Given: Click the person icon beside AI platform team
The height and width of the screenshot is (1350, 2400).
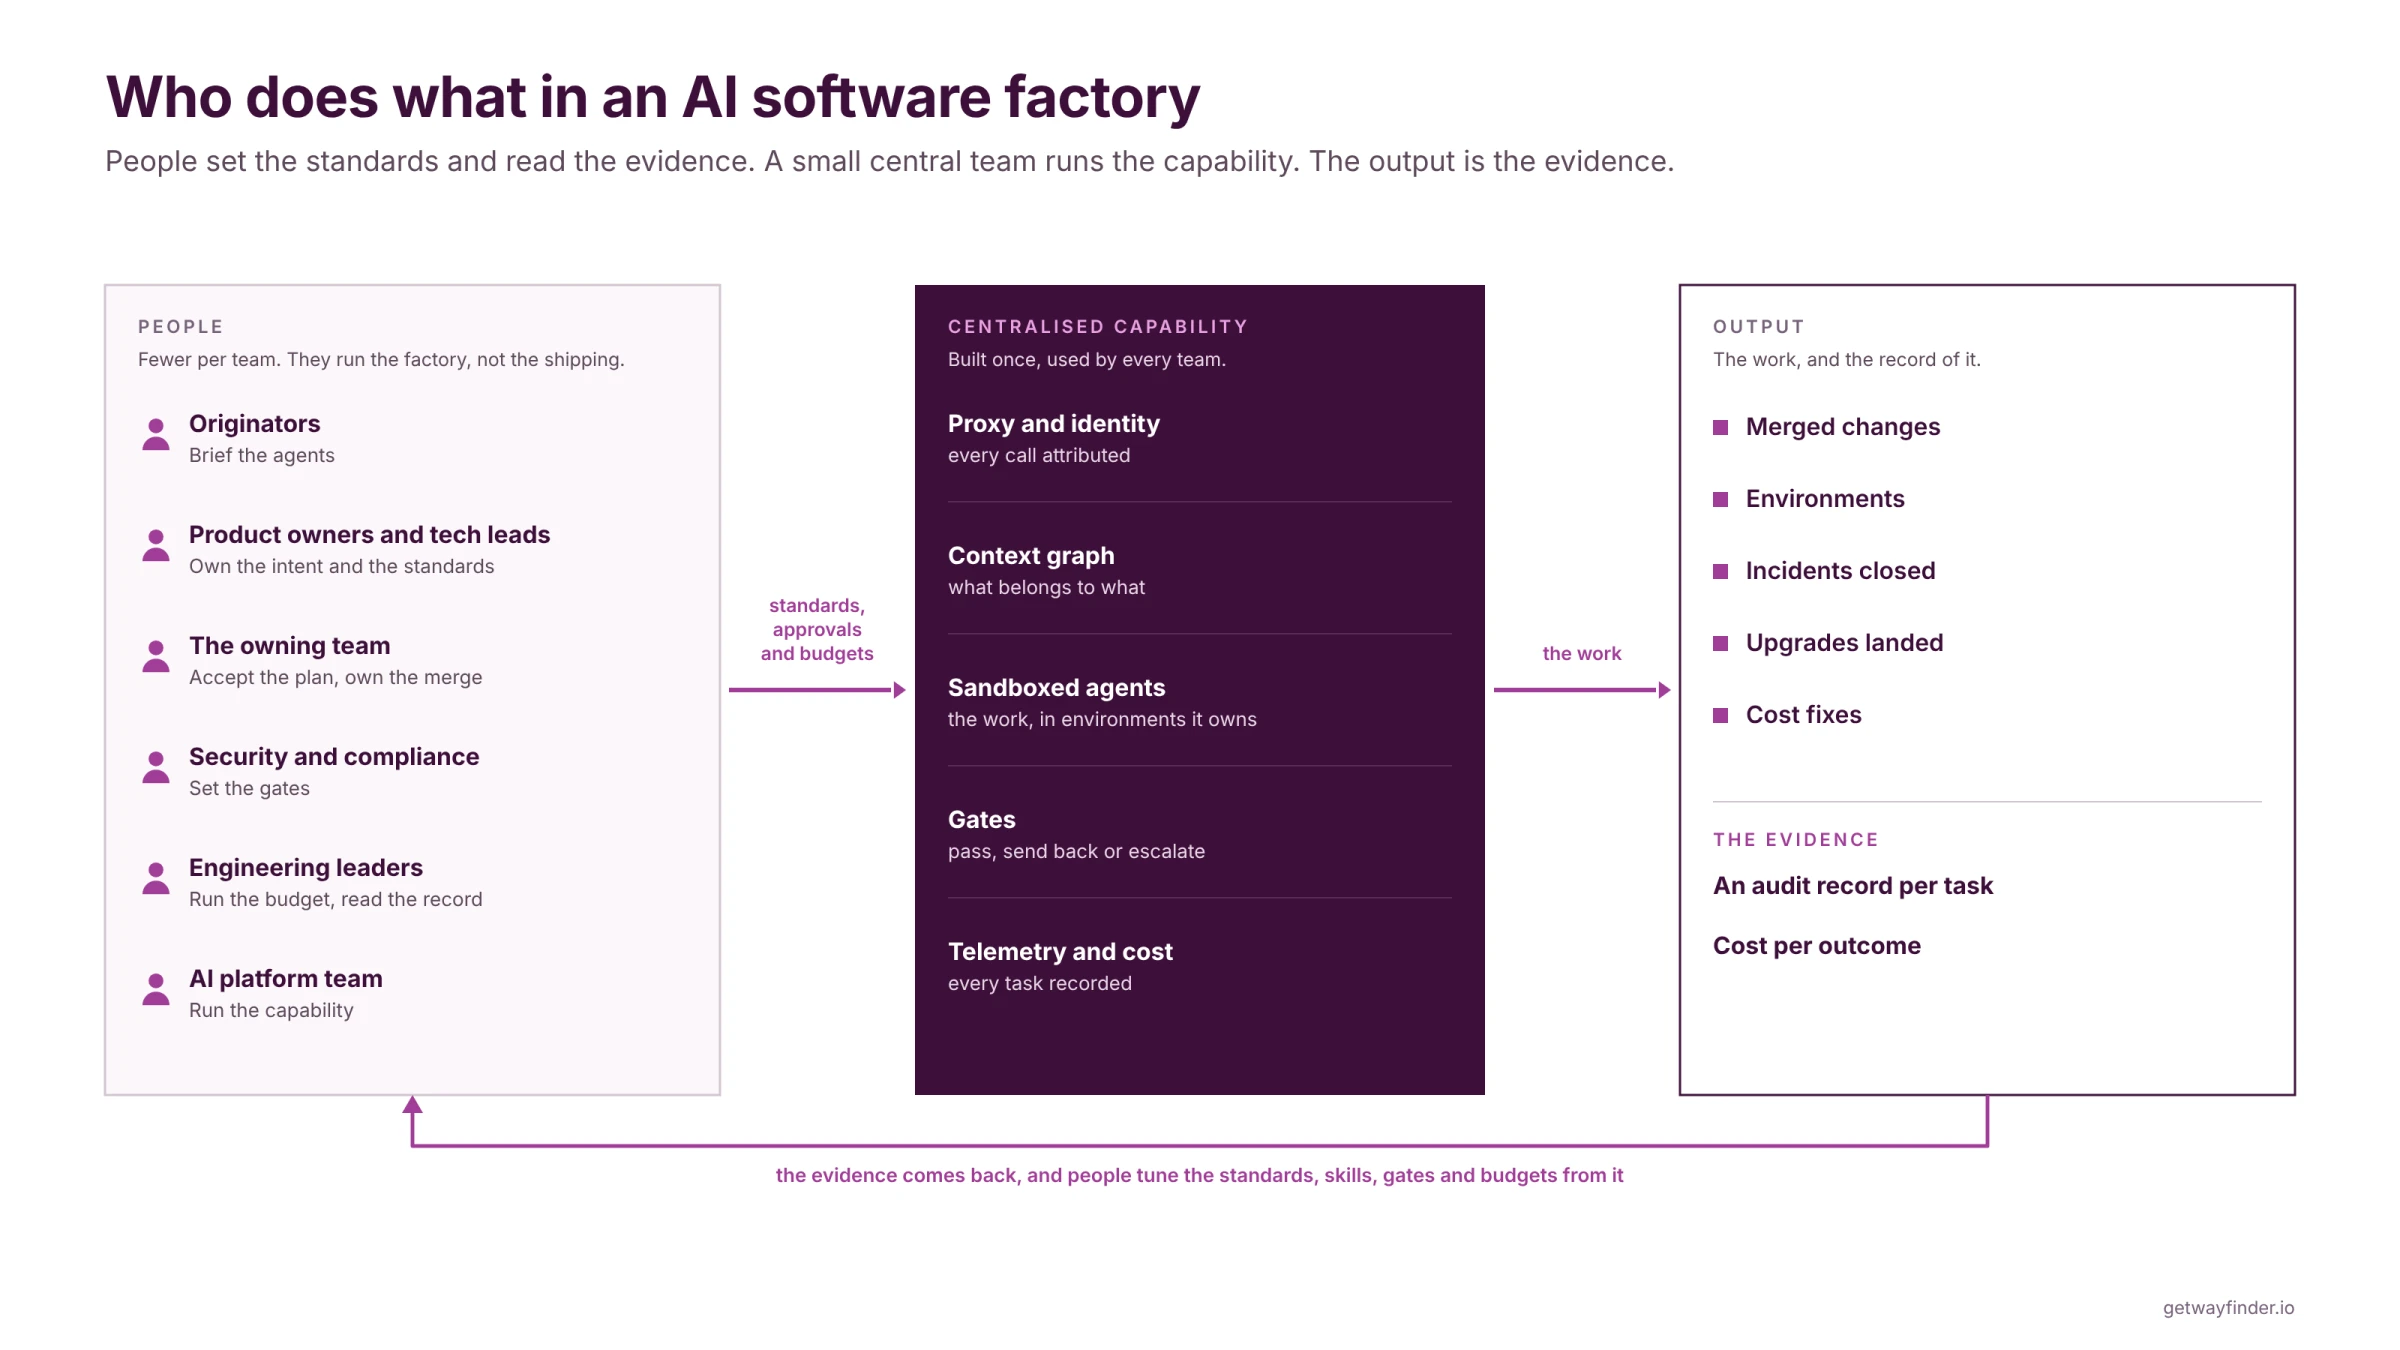Looking at the screenshot, I should point(156,989).
